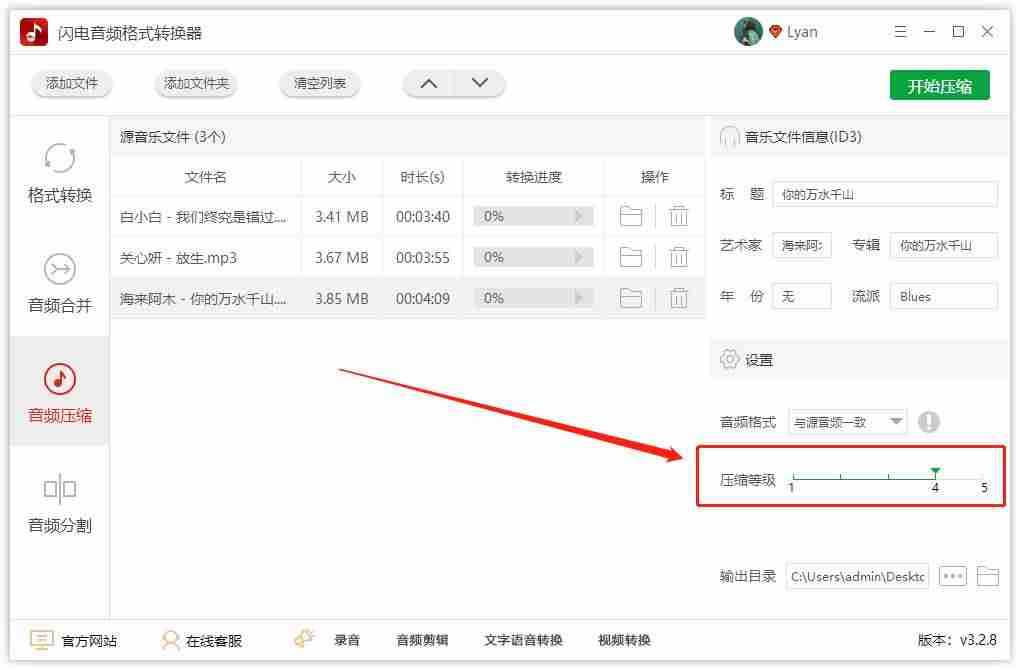Open 在线客服 link
Viewport: 1020px width, 670px height.
[x=202, y=641]
